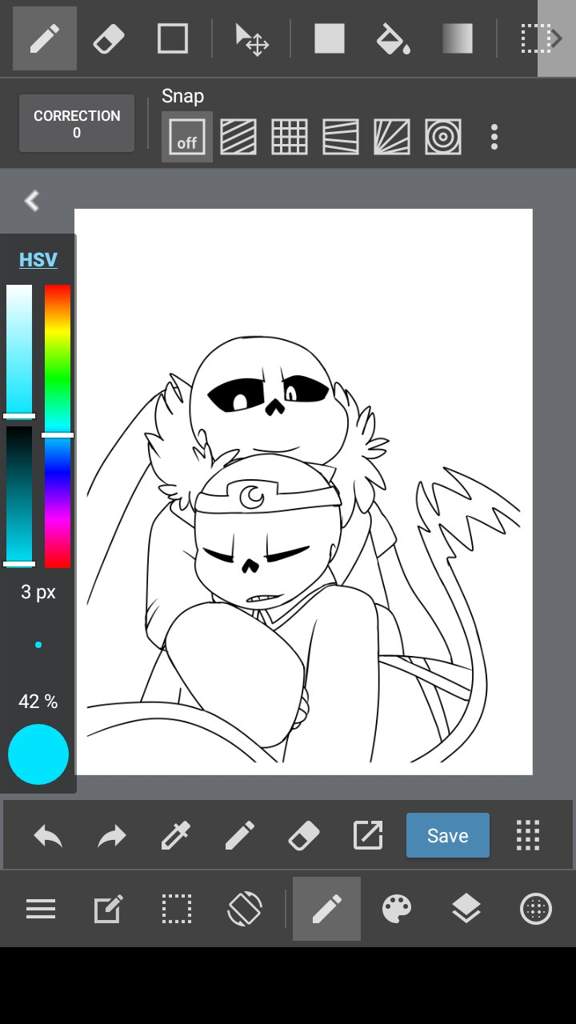Save the drawing
Screen dimensions: 576x1024
447,835
